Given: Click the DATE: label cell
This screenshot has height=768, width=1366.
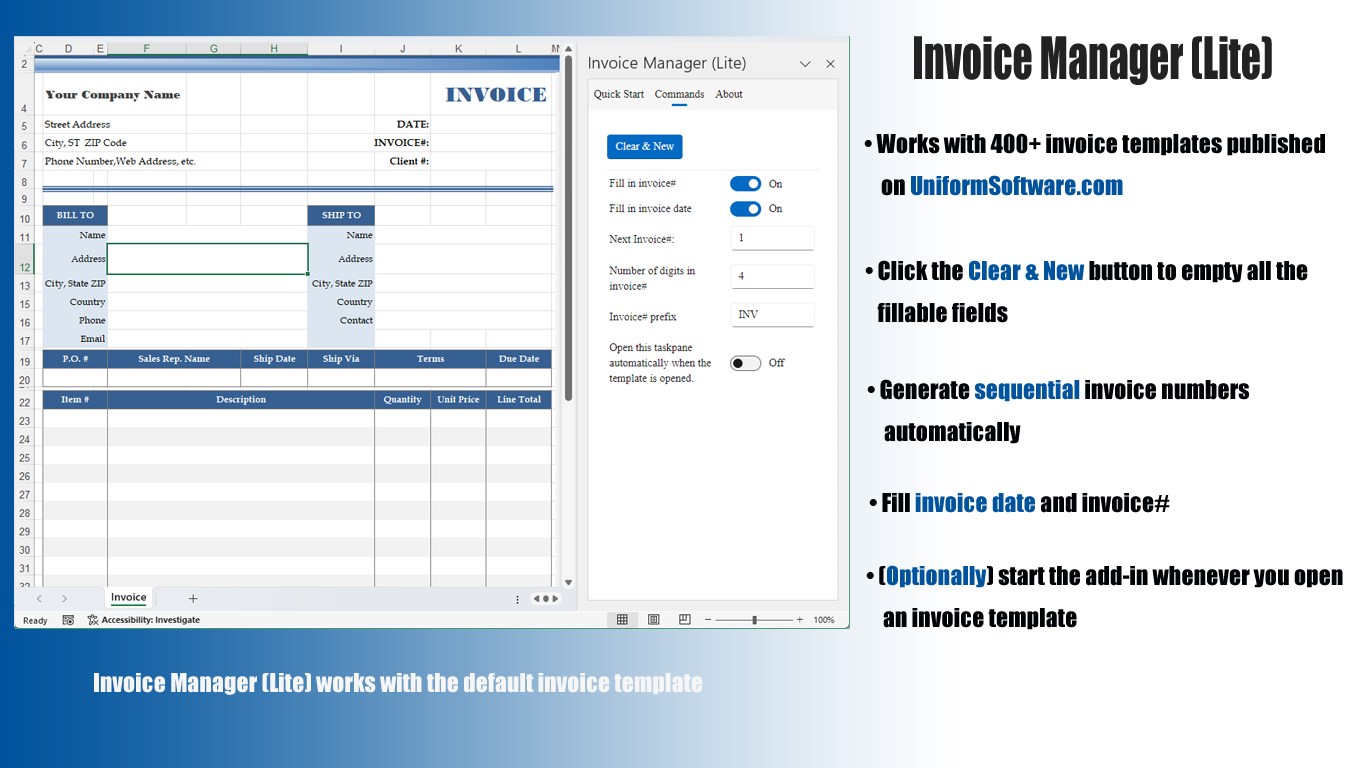Looking at the screenshot, I should (413, 125).
